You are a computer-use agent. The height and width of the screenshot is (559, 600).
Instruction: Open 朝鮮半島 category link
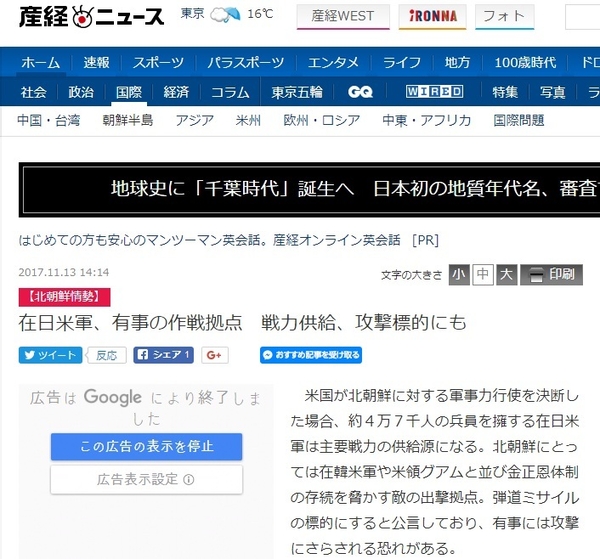click(x=128, y=121)
